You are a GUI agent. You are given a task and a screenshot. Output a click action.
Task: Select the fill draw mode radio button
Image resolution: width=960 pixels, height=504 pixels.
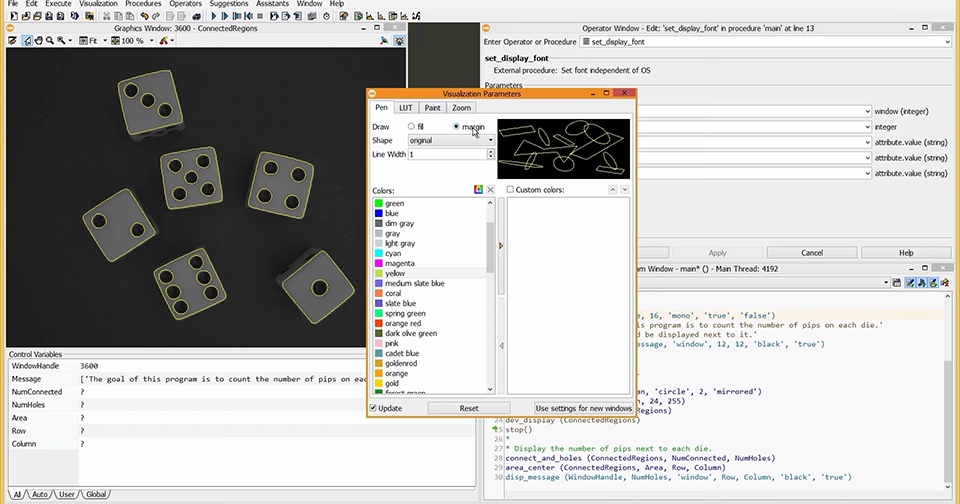[x=411, y=126]
